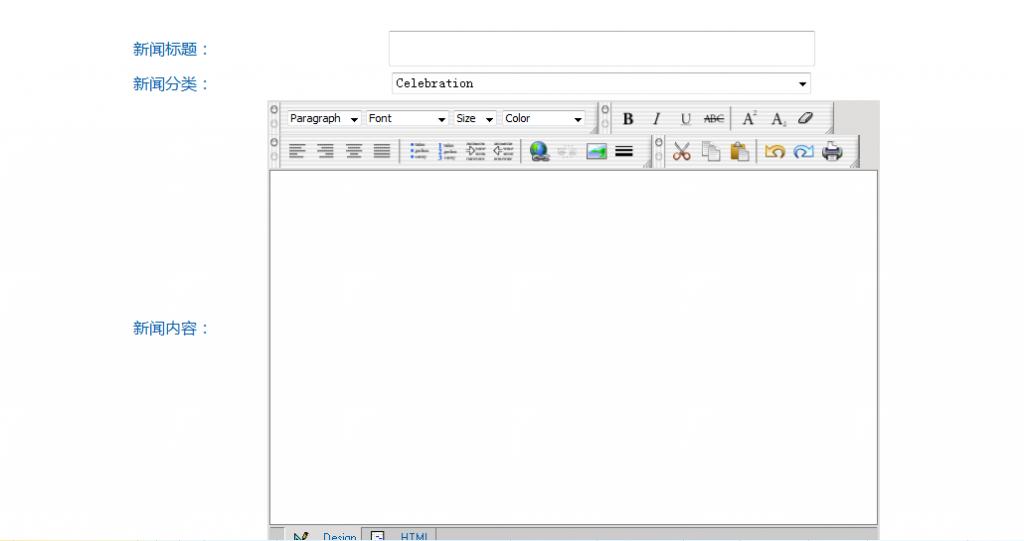Center-align the text
Image resolution: width=1024 pixels, height=541 pixels.
pos(354,152)
